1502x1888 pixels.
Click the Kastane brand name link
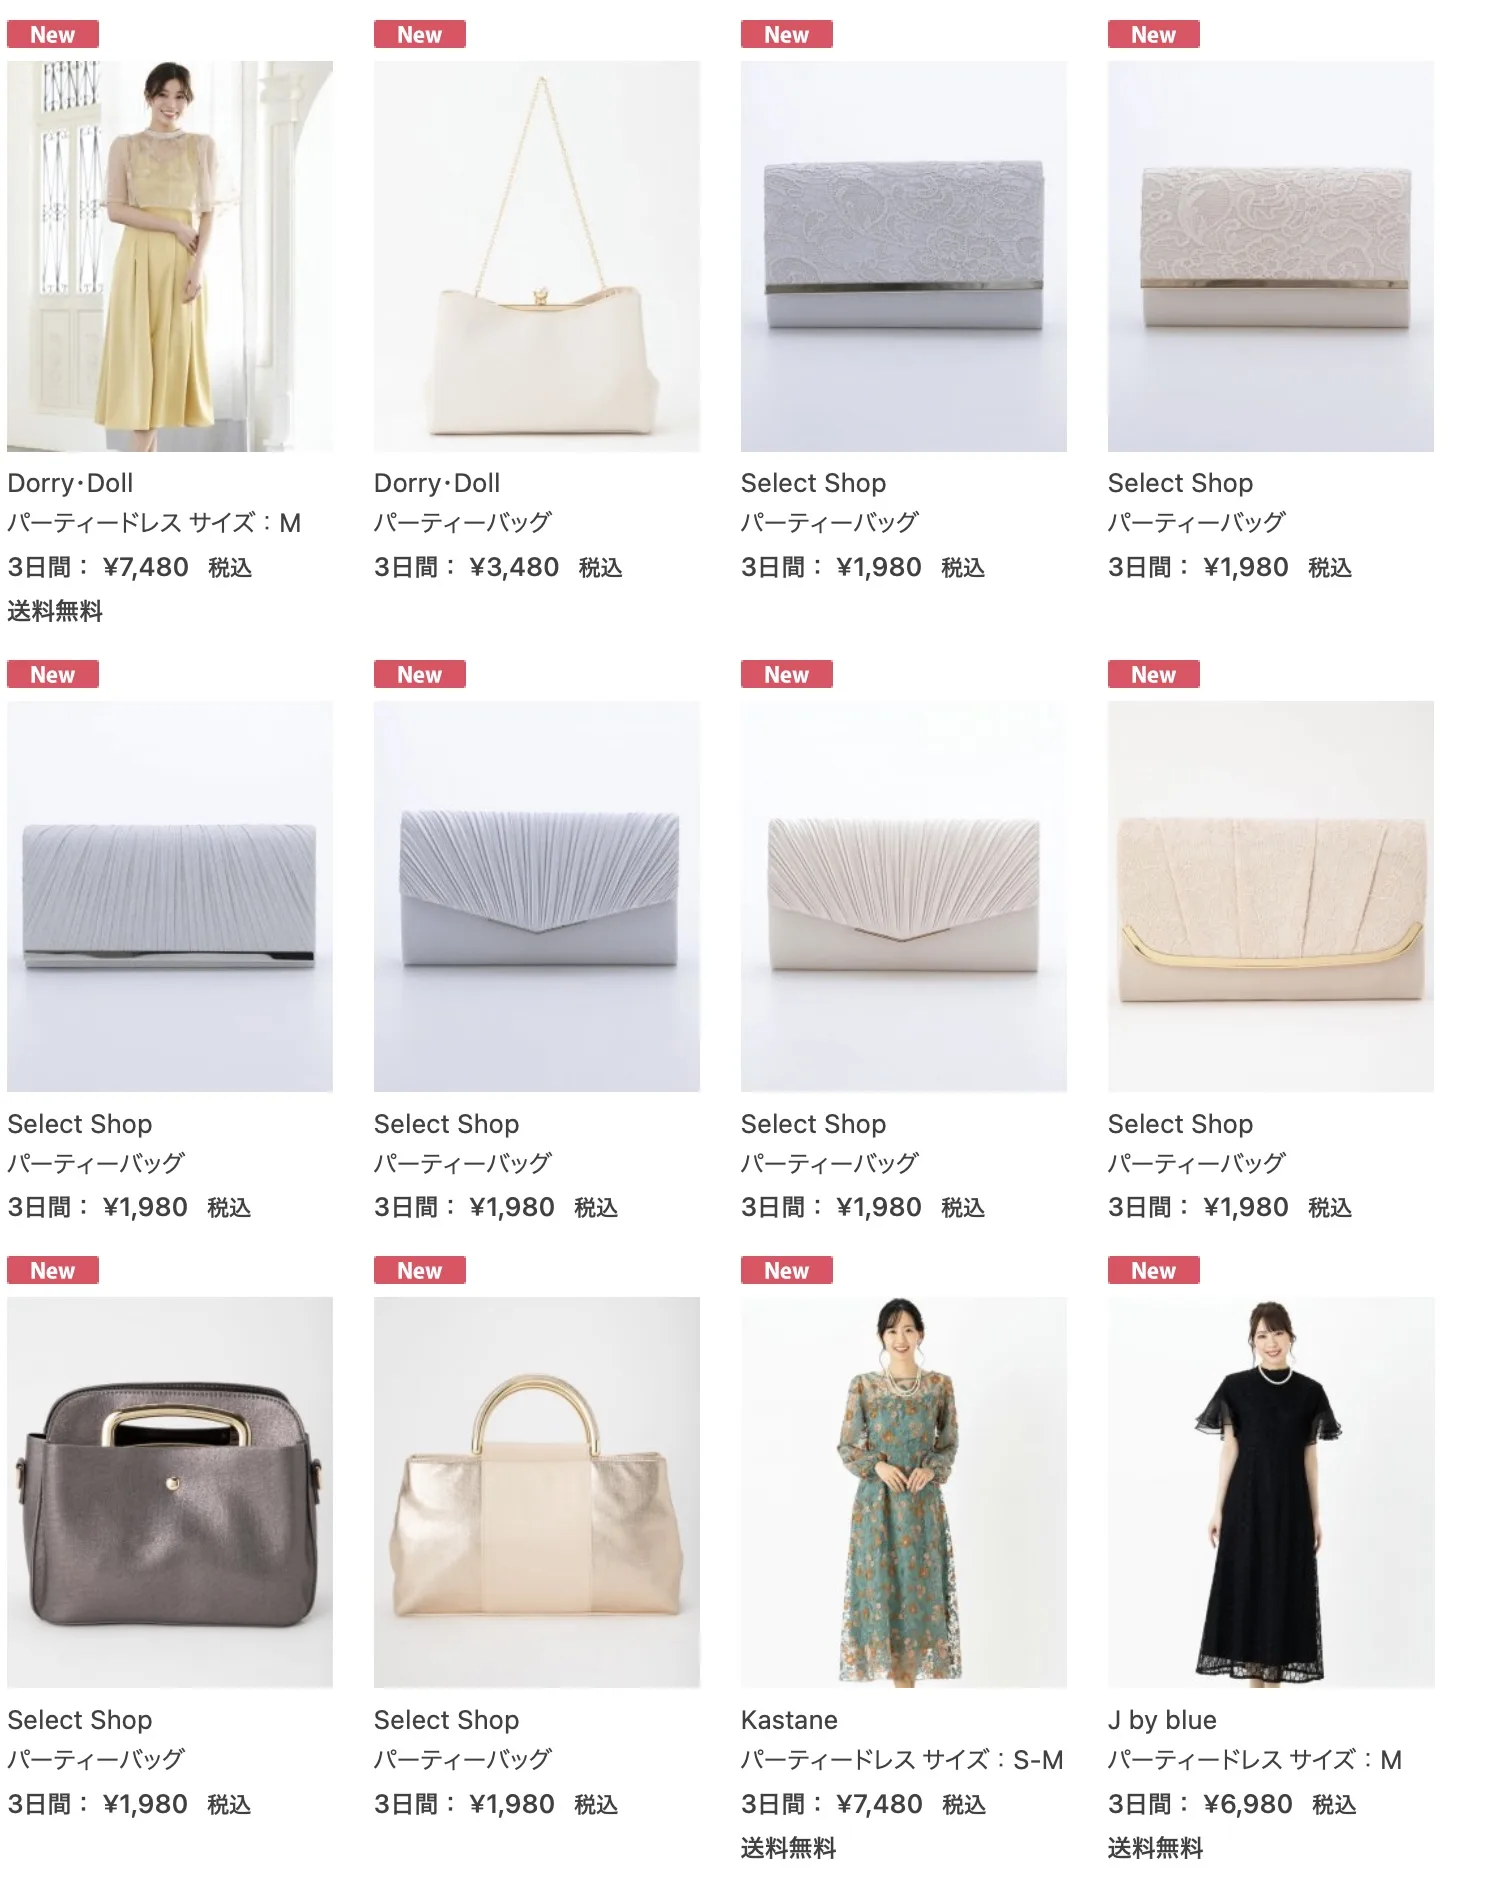point(789,1720)
